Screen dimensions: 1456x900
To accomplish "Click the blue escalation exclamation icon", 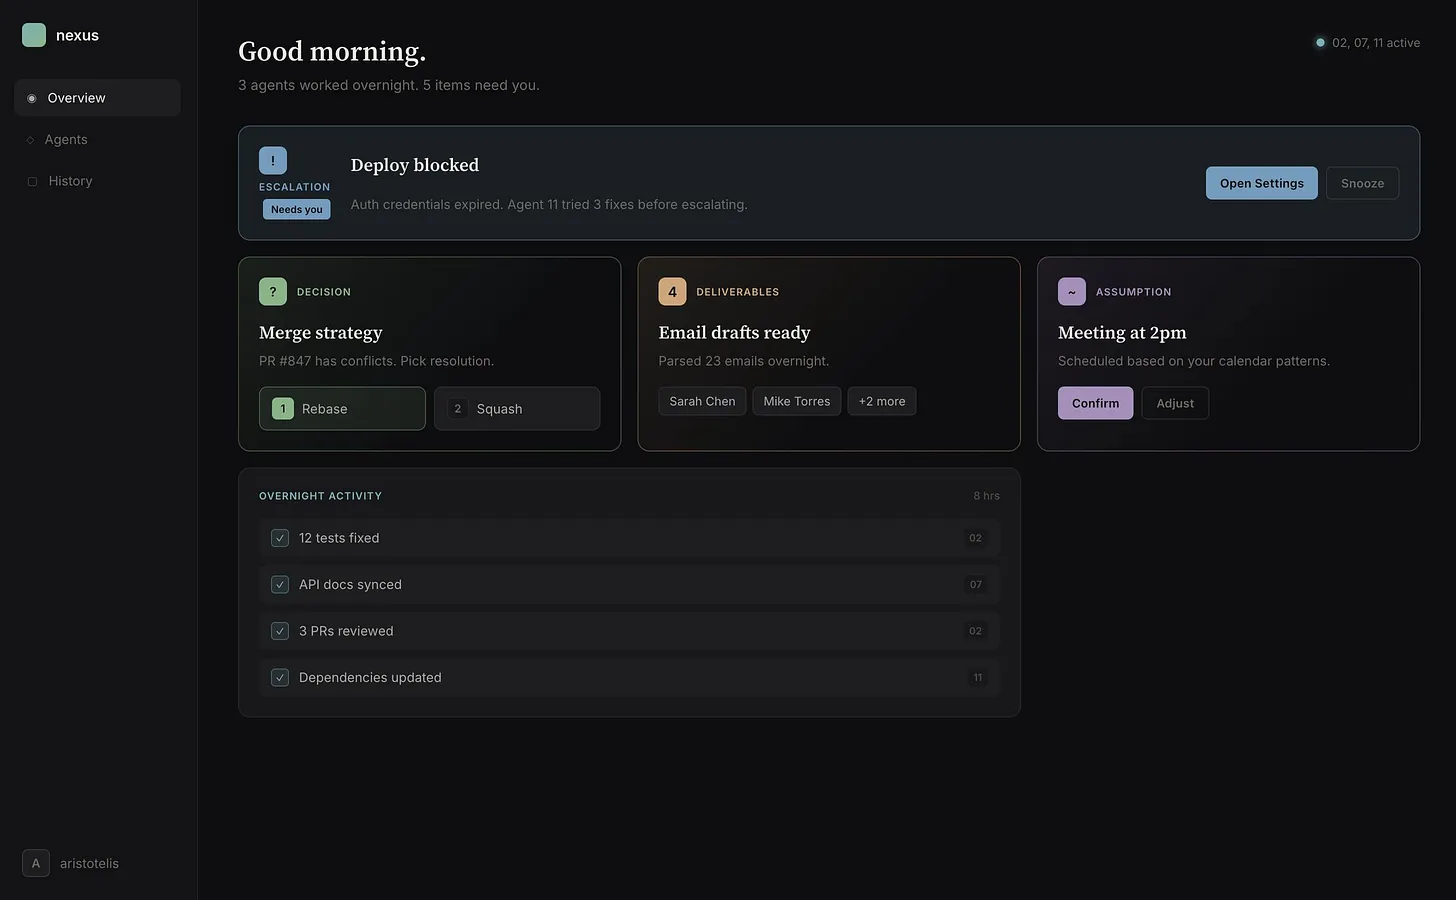I will (x=273, y=161).
